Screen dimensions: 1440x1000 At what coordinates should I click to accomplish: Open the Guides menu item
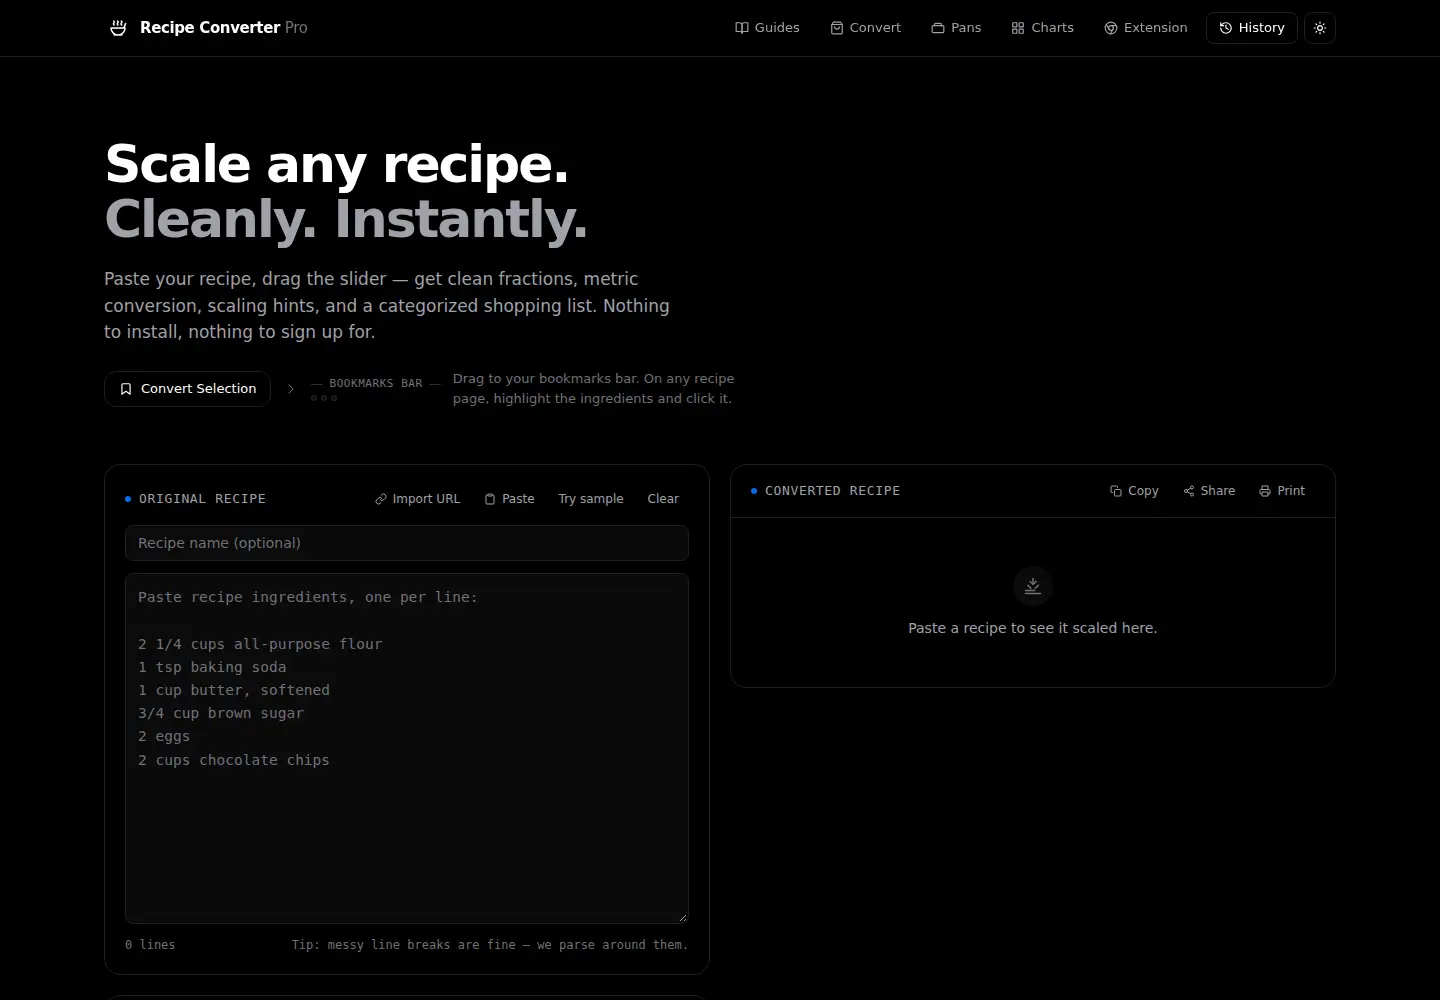(767, 28)
